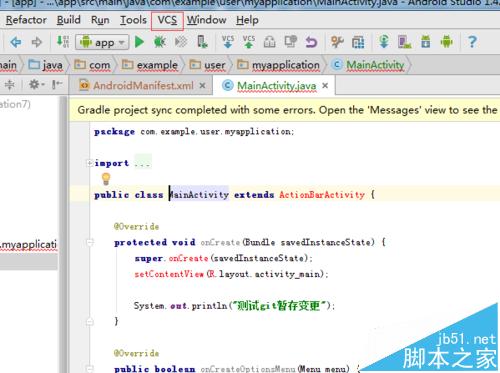Select the example breadcrumb folder
The width and height of the screenshot is (500, 373).
(x=150, y=65)
